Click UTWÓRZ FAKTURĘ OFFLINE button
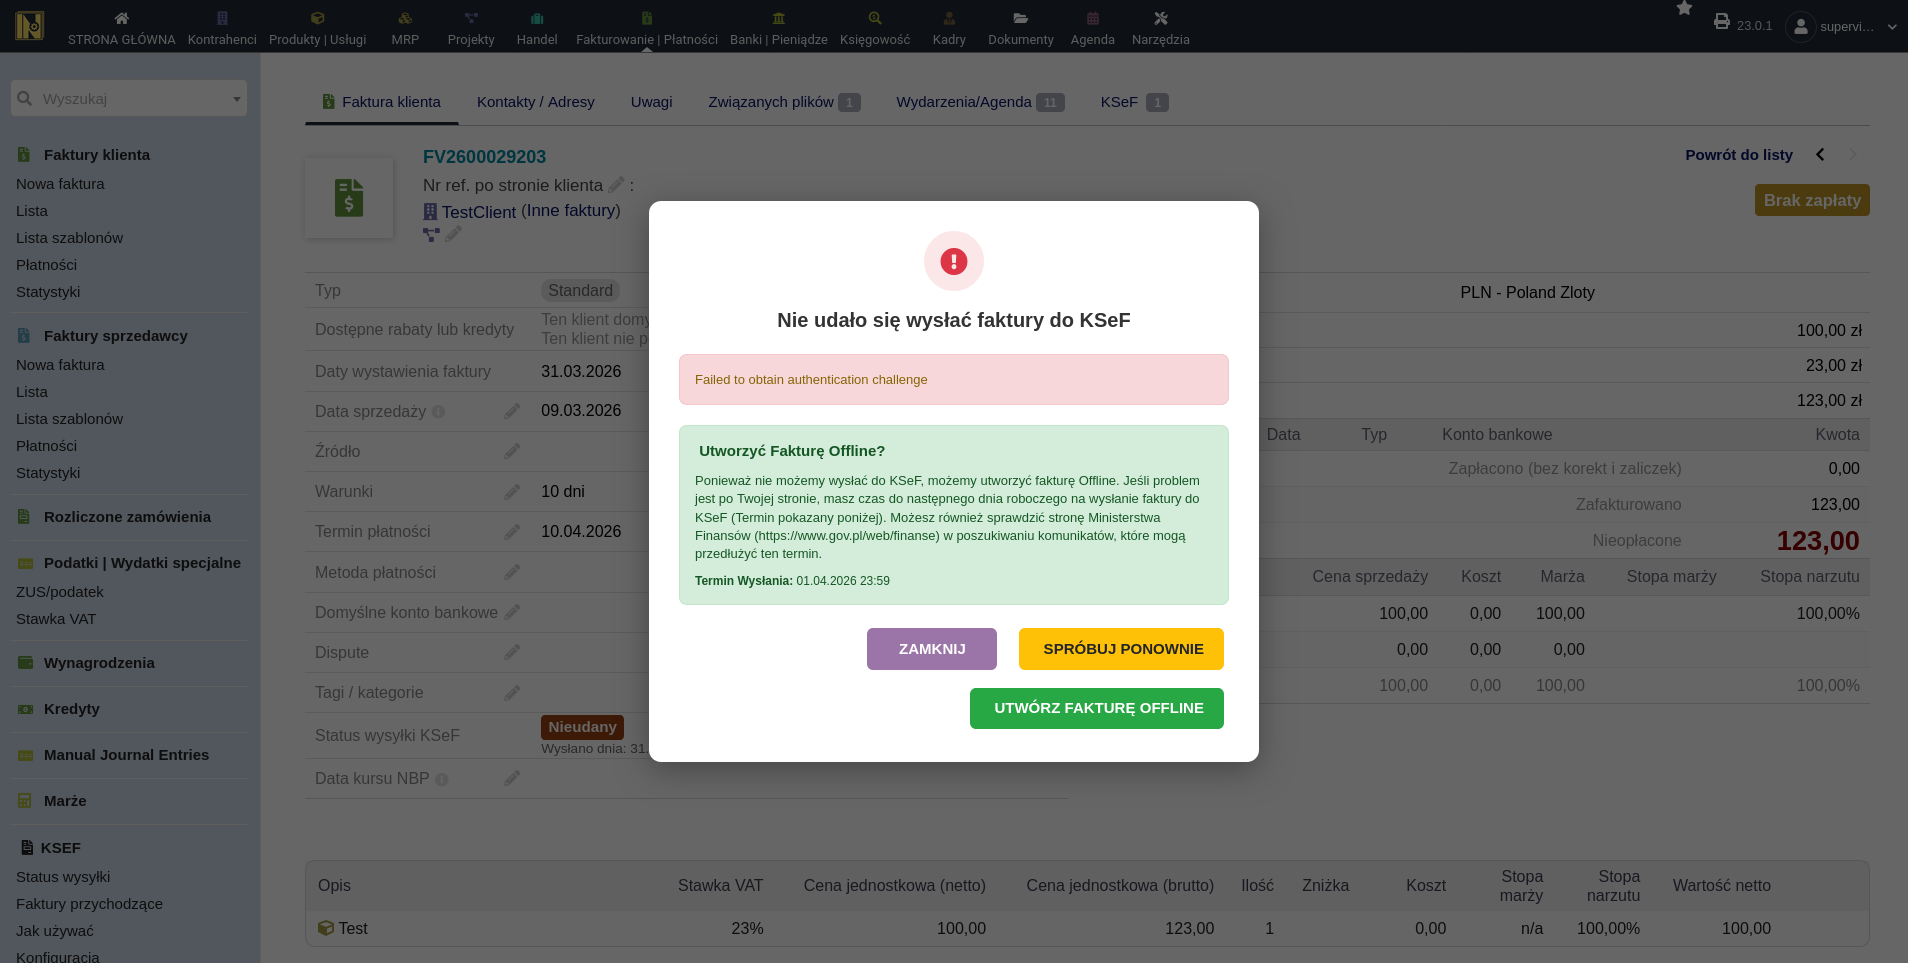Screen dimensions: 1908x963 [1096, 708]
